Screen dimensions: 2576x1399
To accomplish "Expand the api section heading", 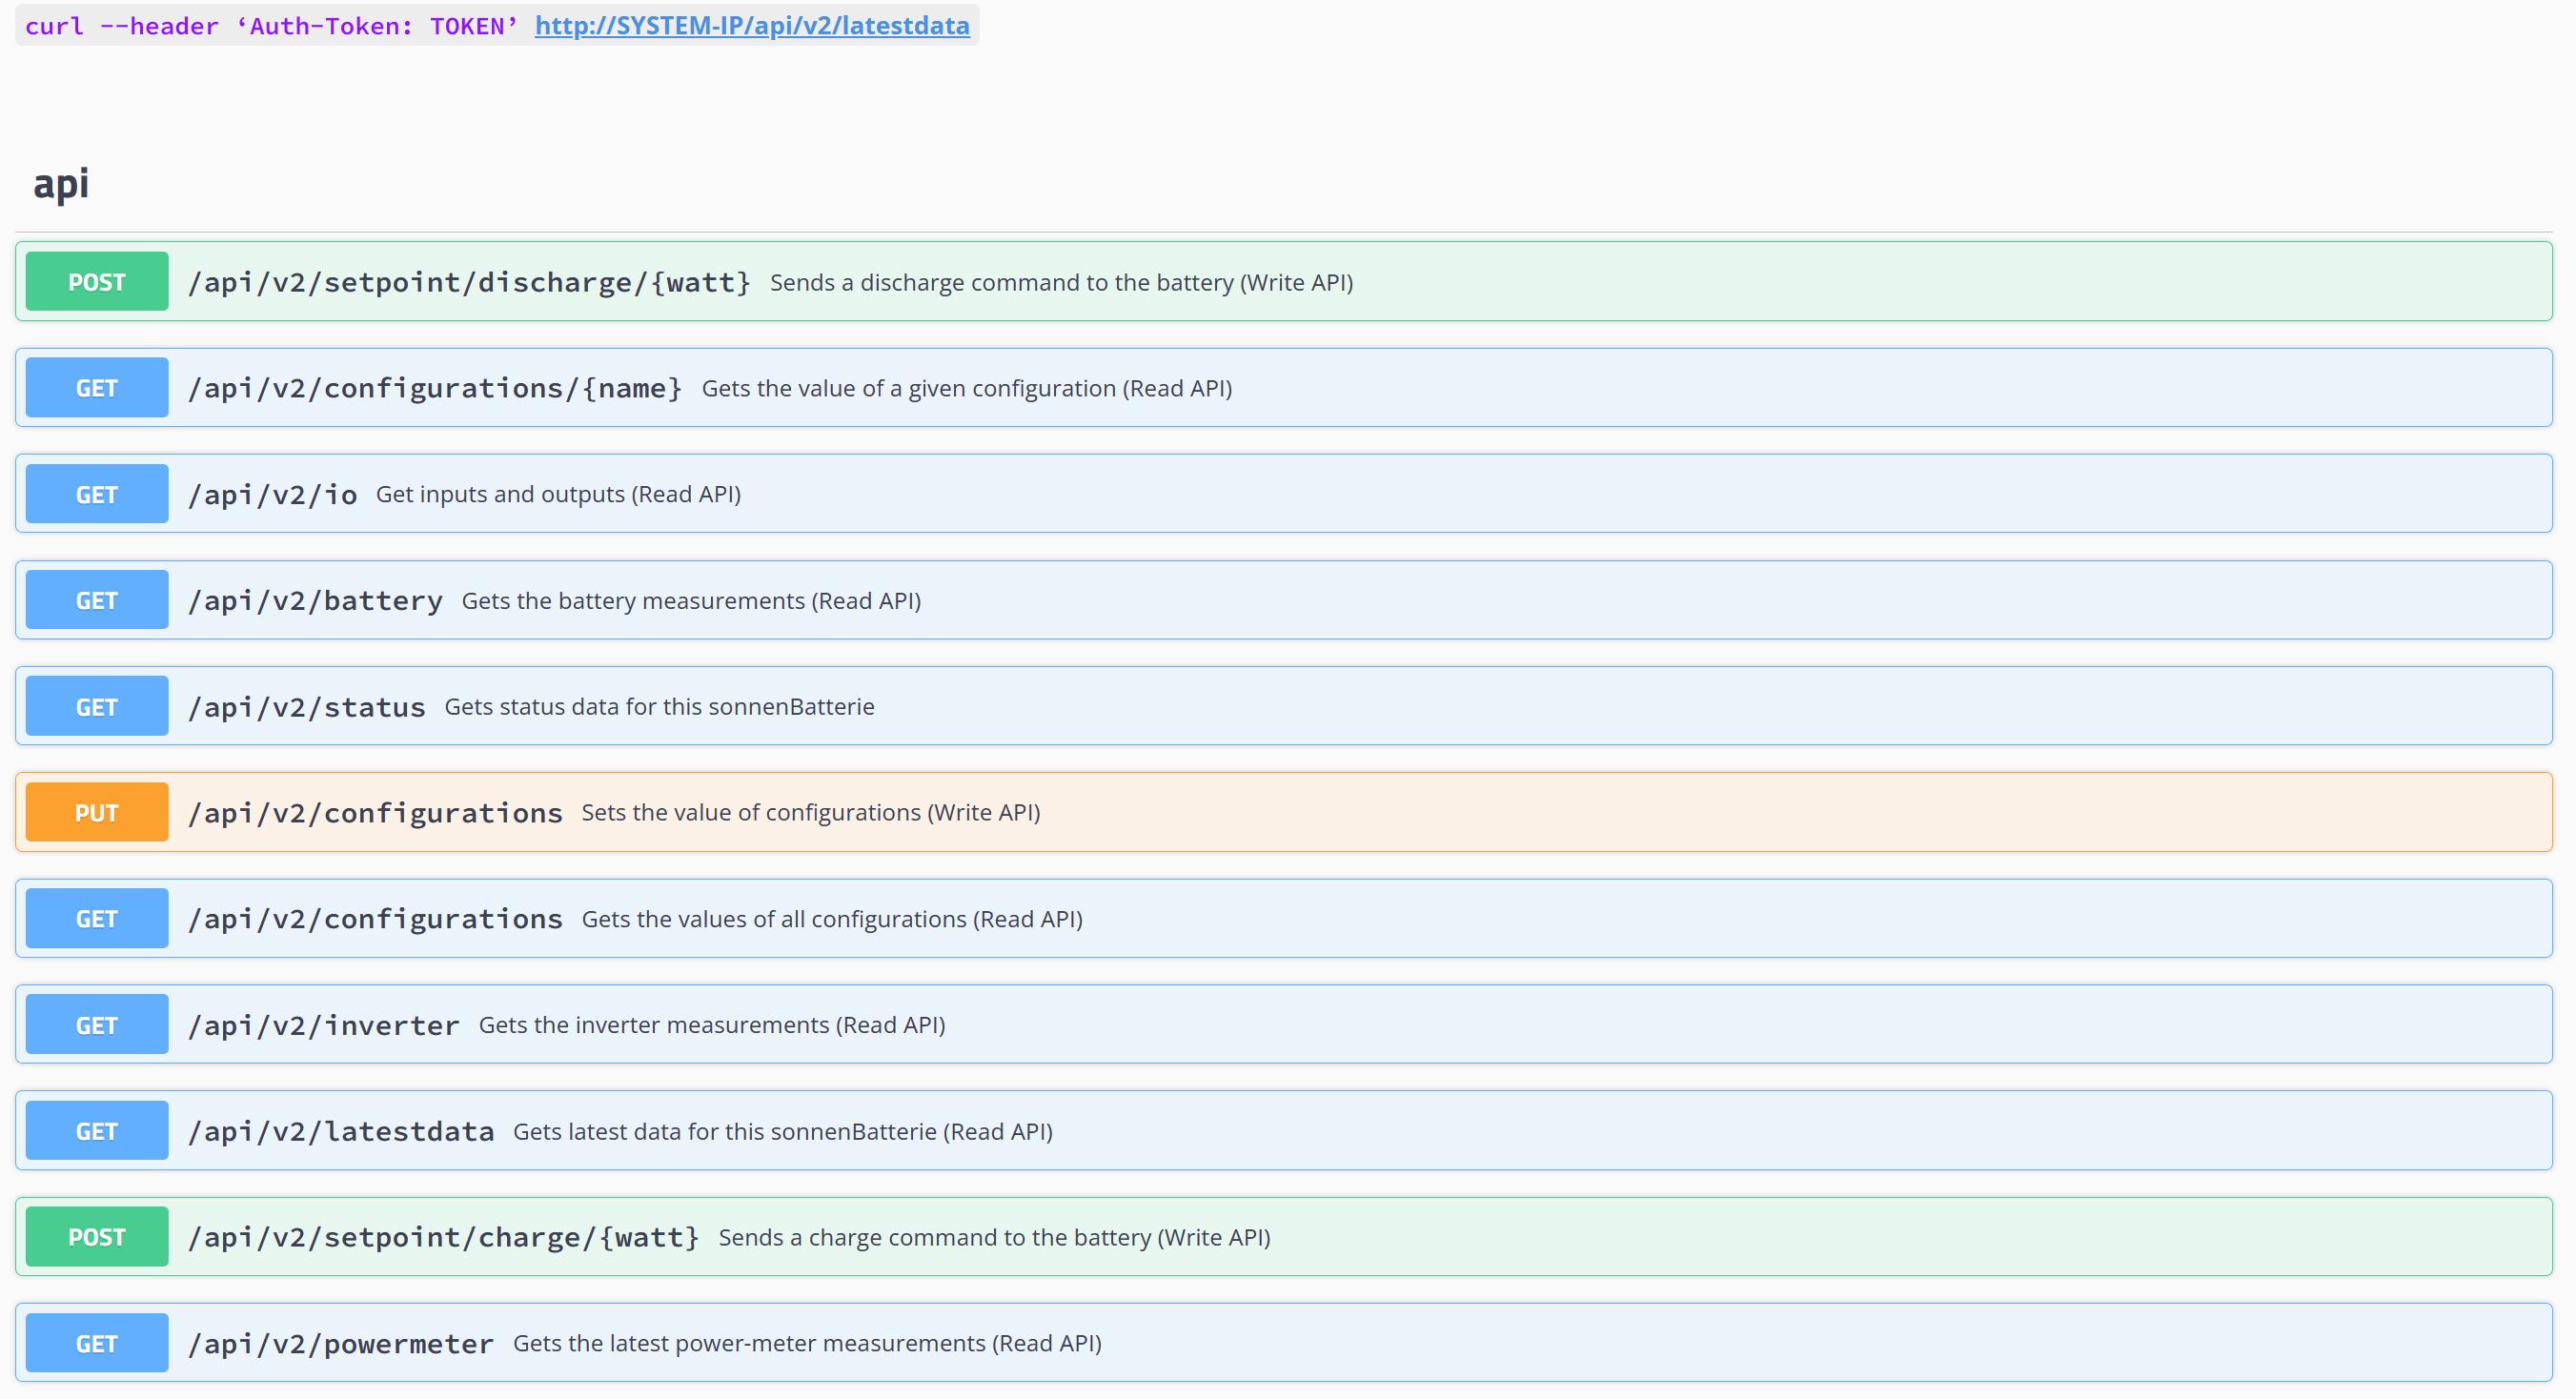I will point(61,184).
